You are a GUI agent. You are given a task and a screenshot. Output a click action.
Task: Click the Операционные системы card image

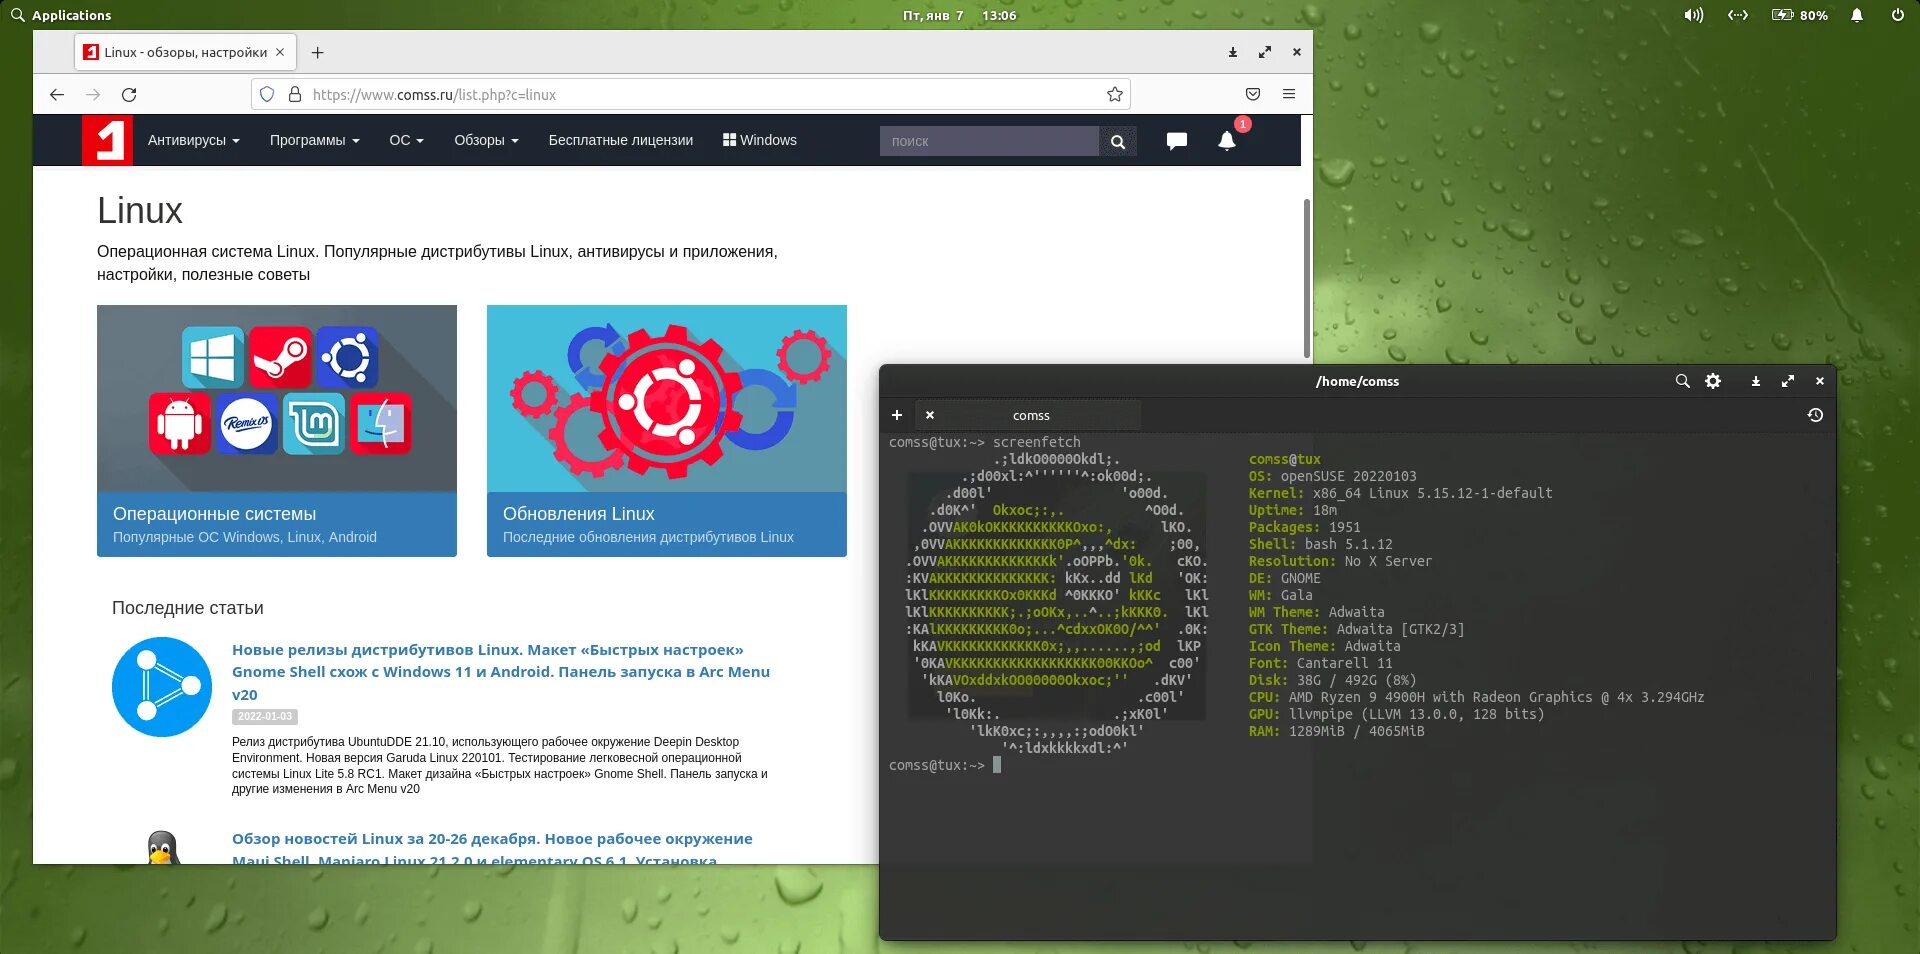(277, 398)
